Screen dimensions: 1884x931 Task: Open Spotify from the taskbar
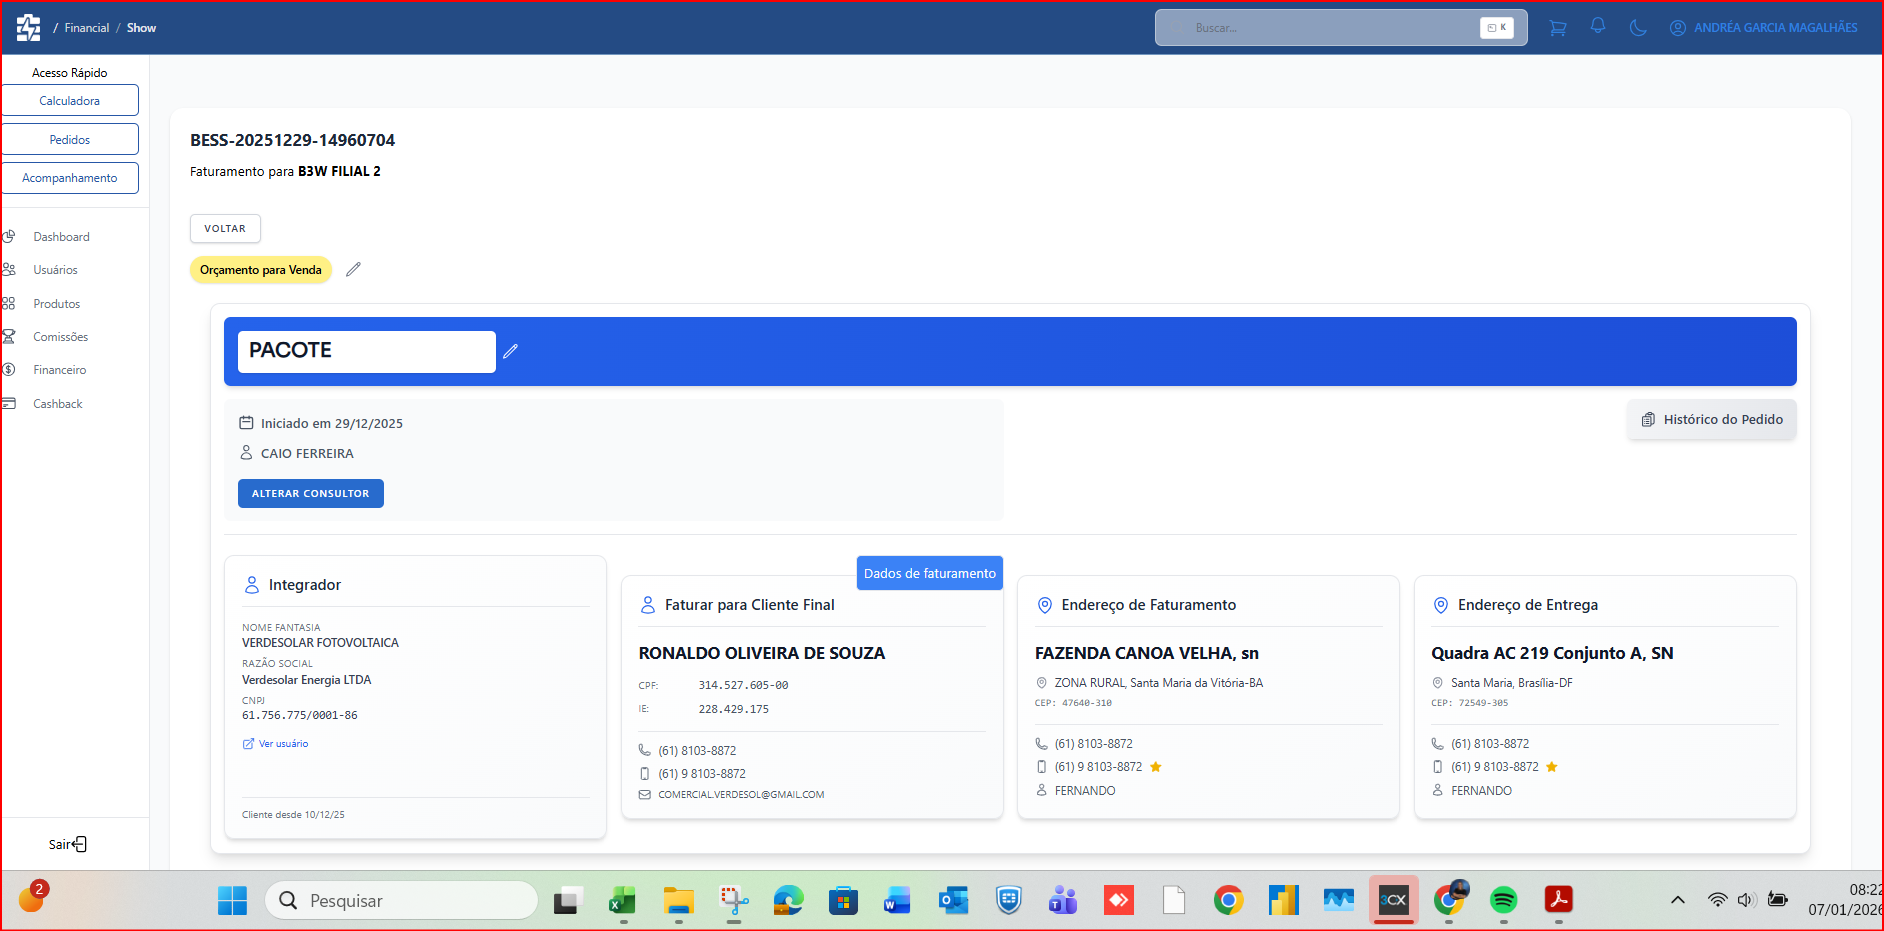[1503, 900]
